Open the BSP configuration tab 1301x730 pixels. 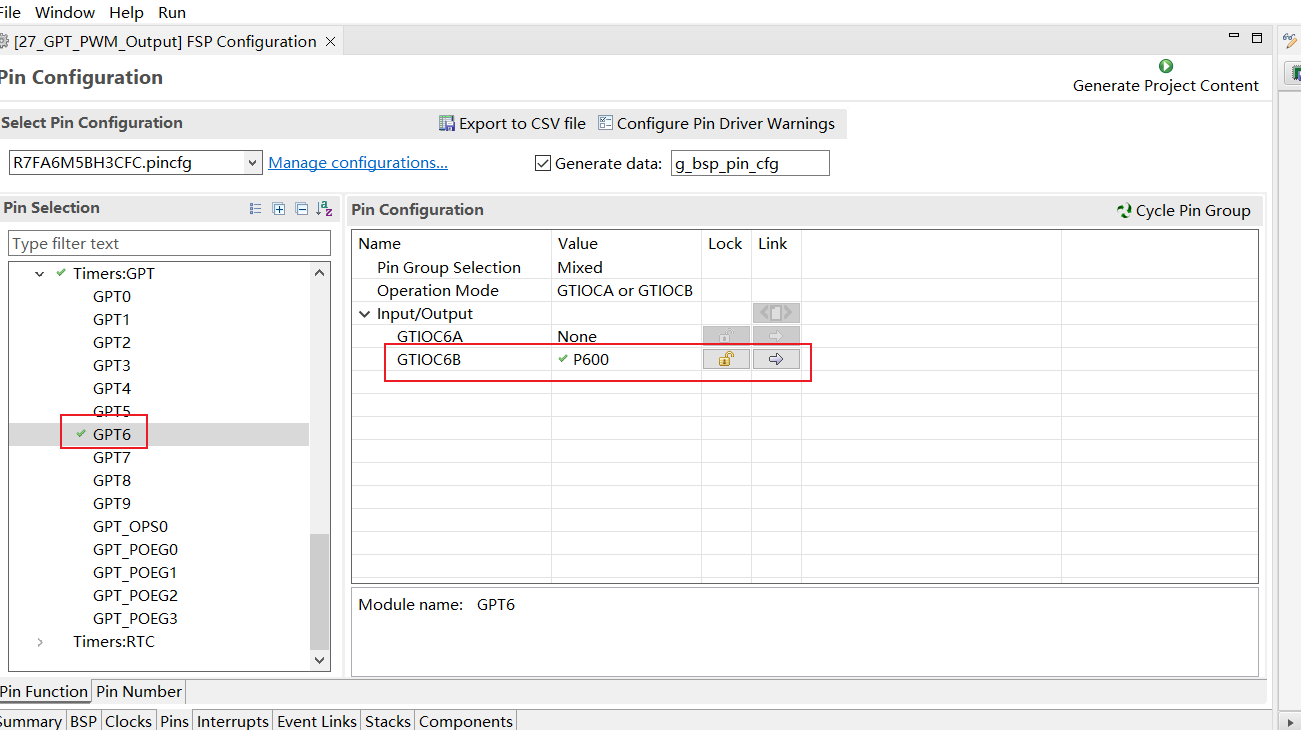83,721
